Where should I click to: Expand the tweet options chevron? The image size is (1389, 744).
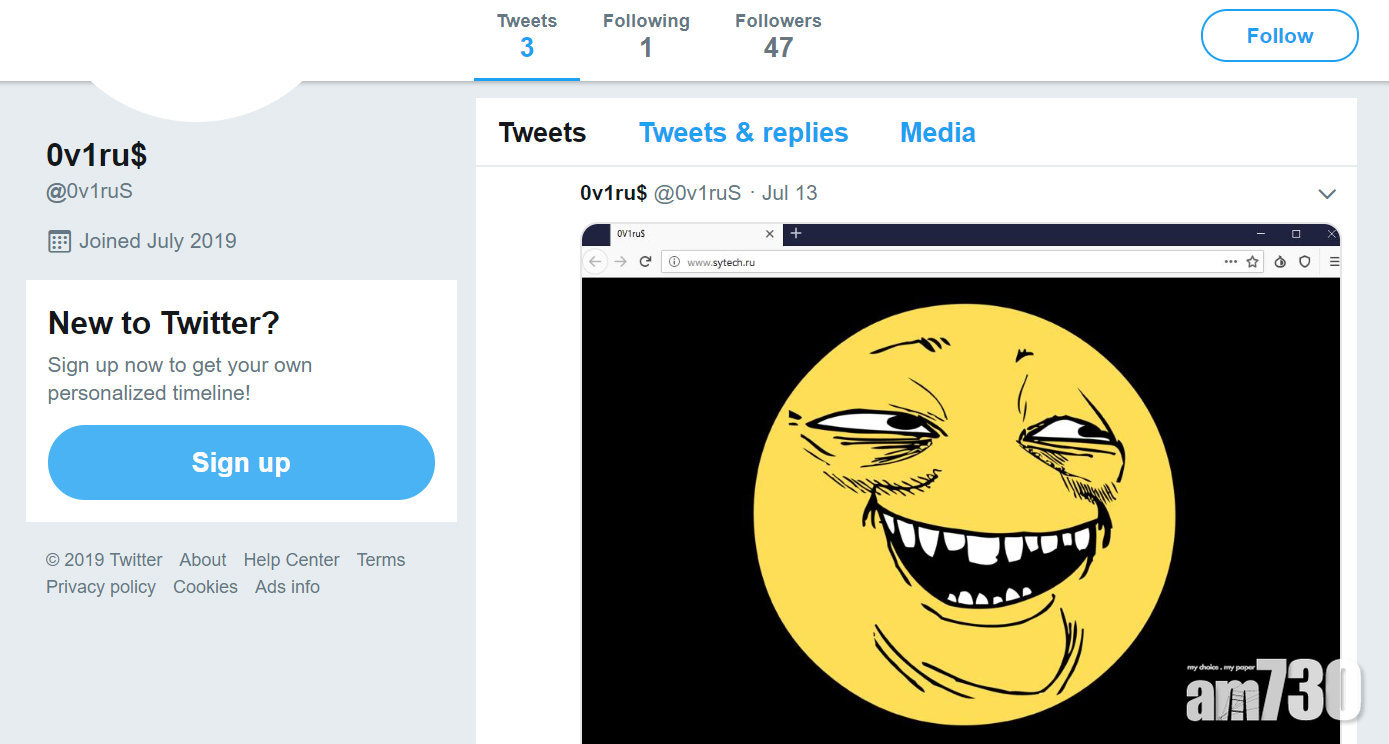(x=1327, y=194)
